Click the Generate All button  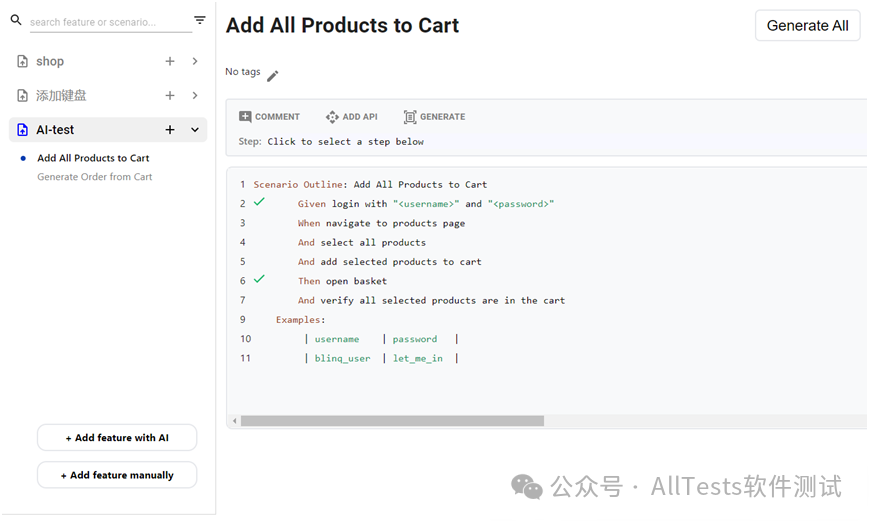(807, 25)
